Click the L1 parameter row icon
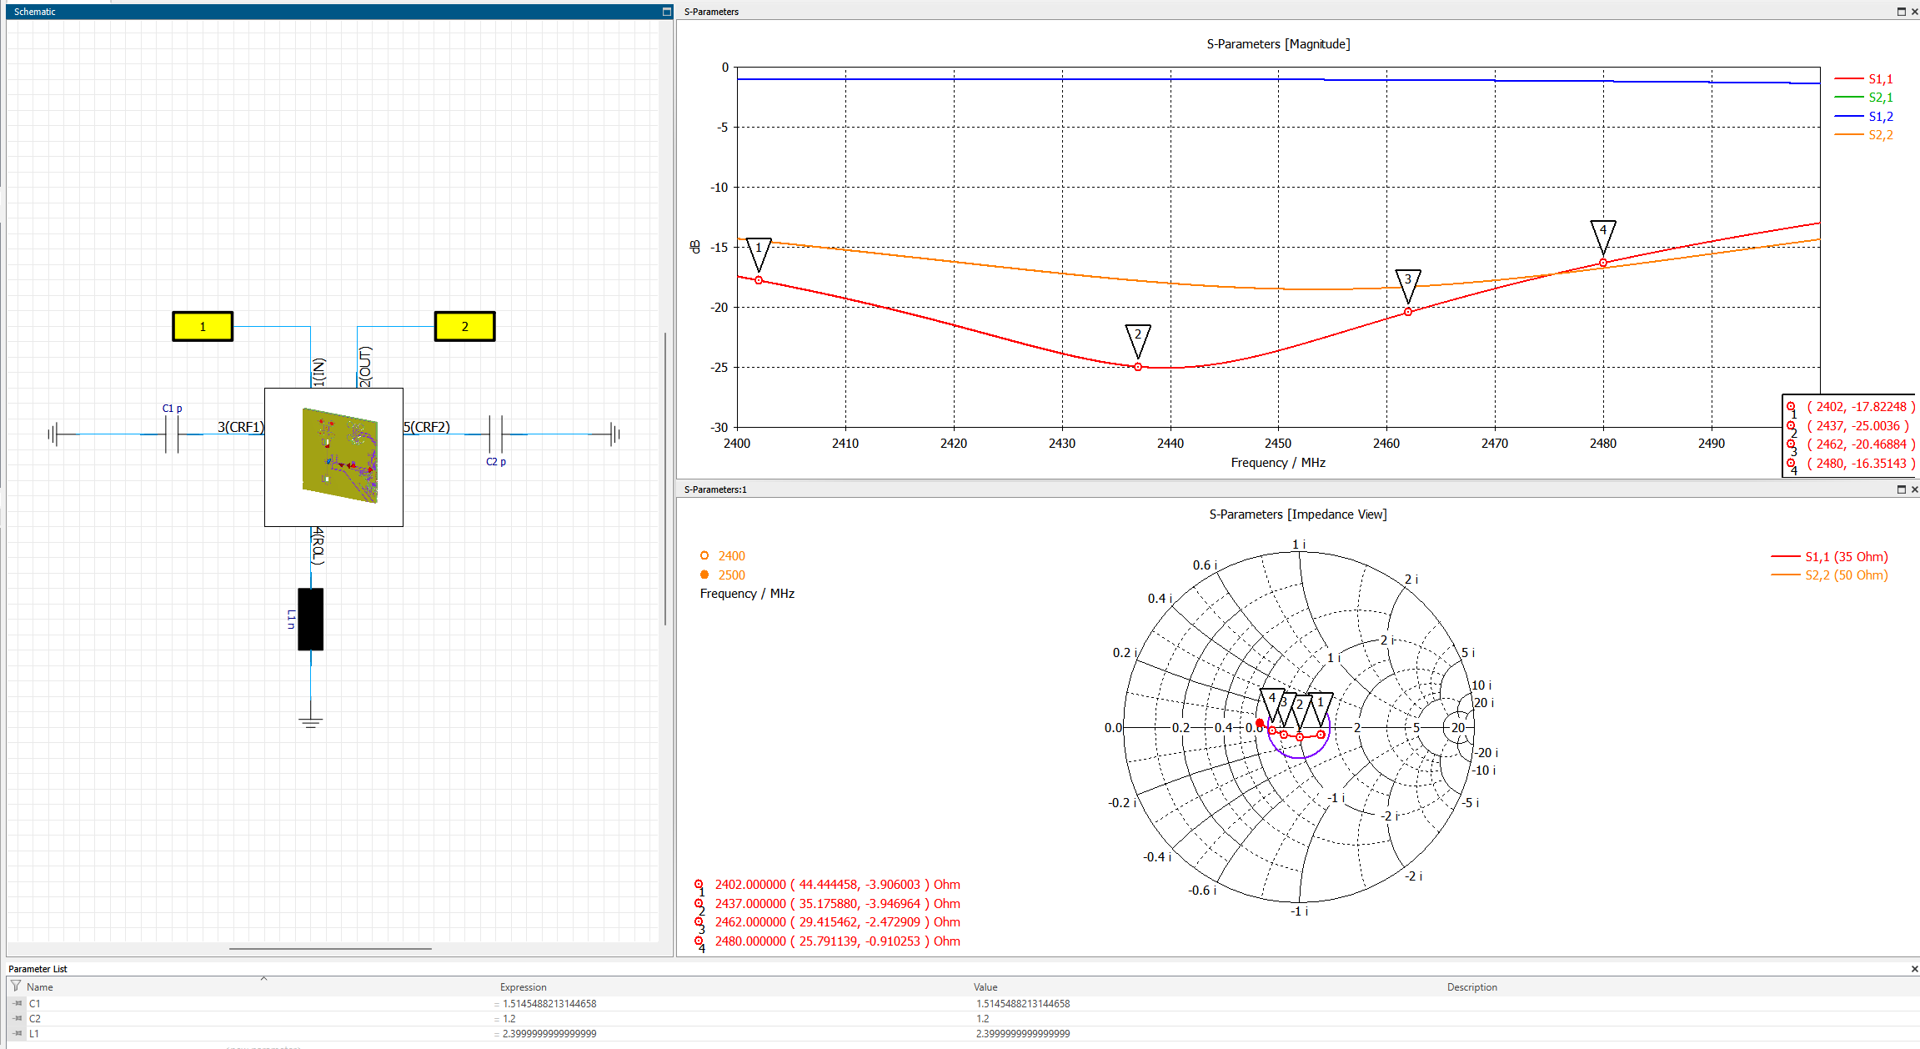 [x=17, y=1033]
